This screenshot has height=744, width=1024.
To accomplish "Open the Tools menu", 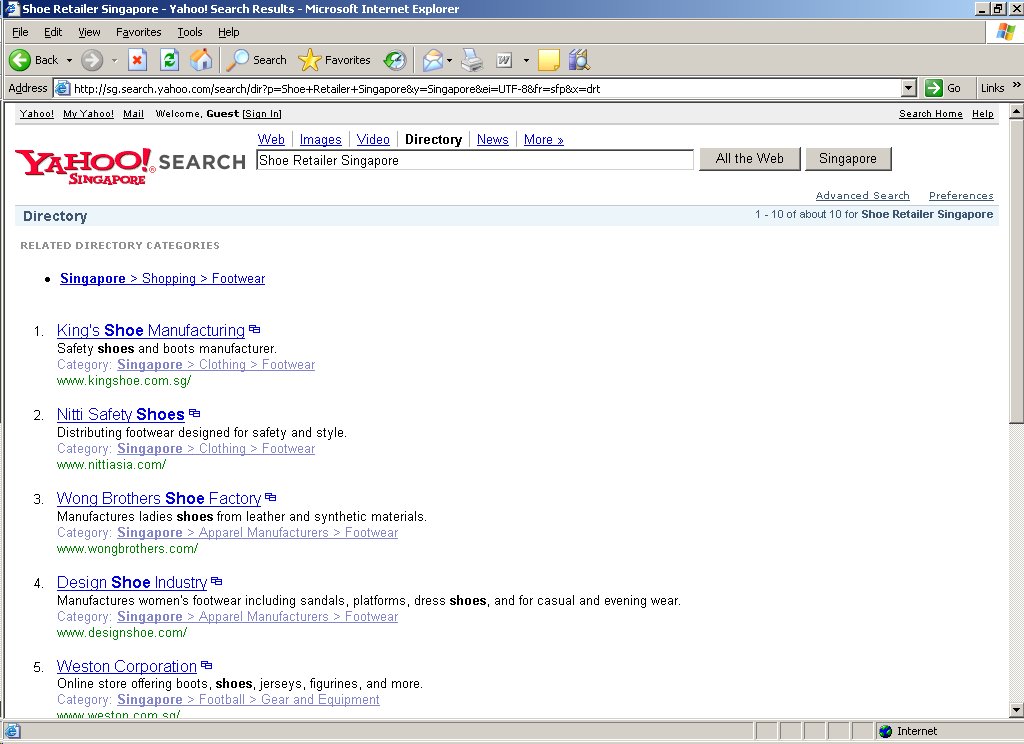I will 190,32.
